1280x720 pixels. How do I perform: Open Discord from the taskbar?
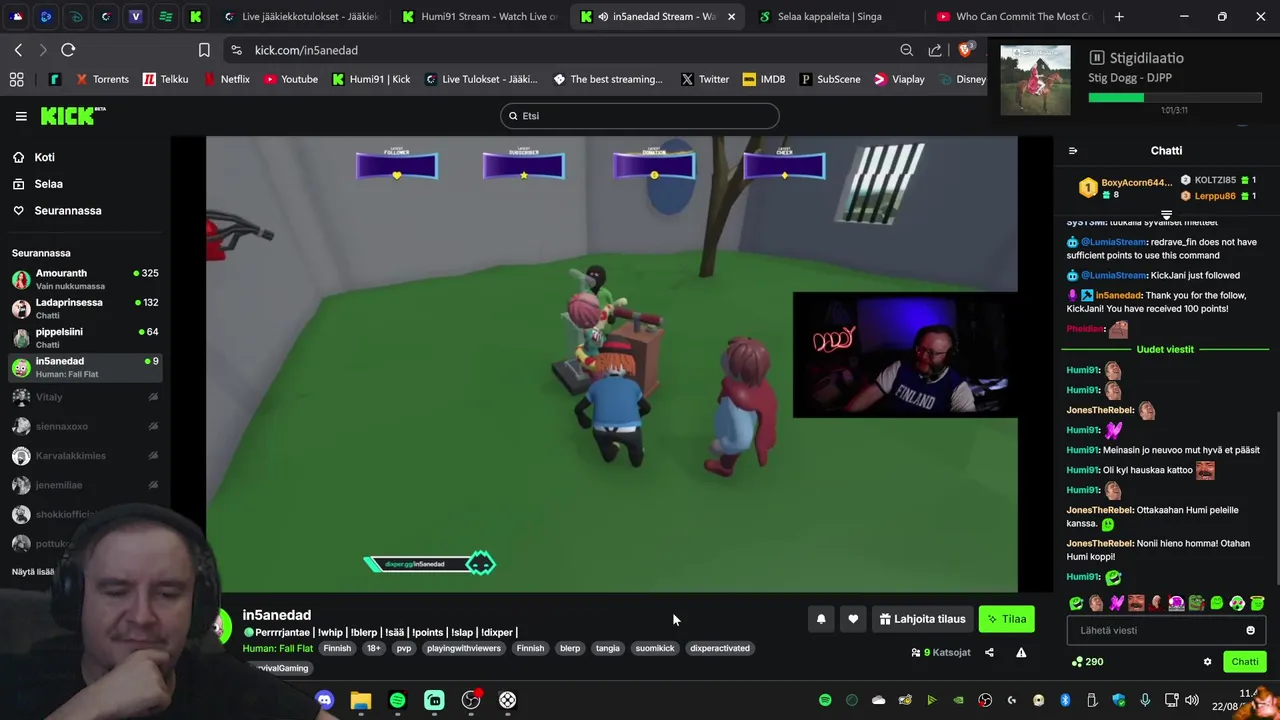[x=324, y=700]
